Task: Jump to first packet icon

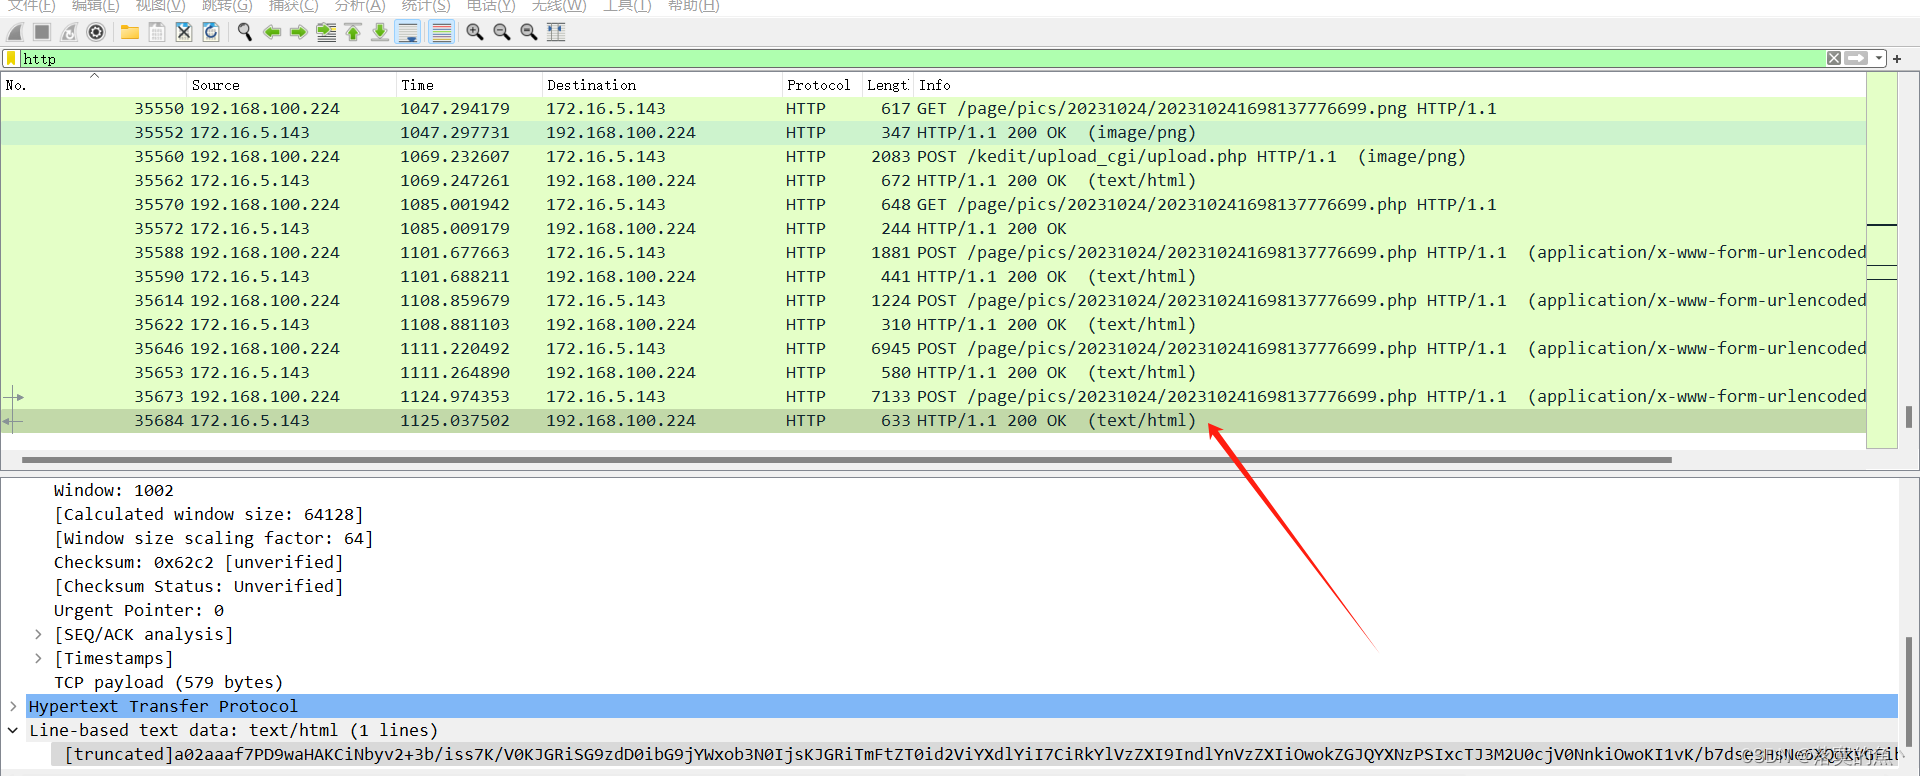Action: coord(353,32)
